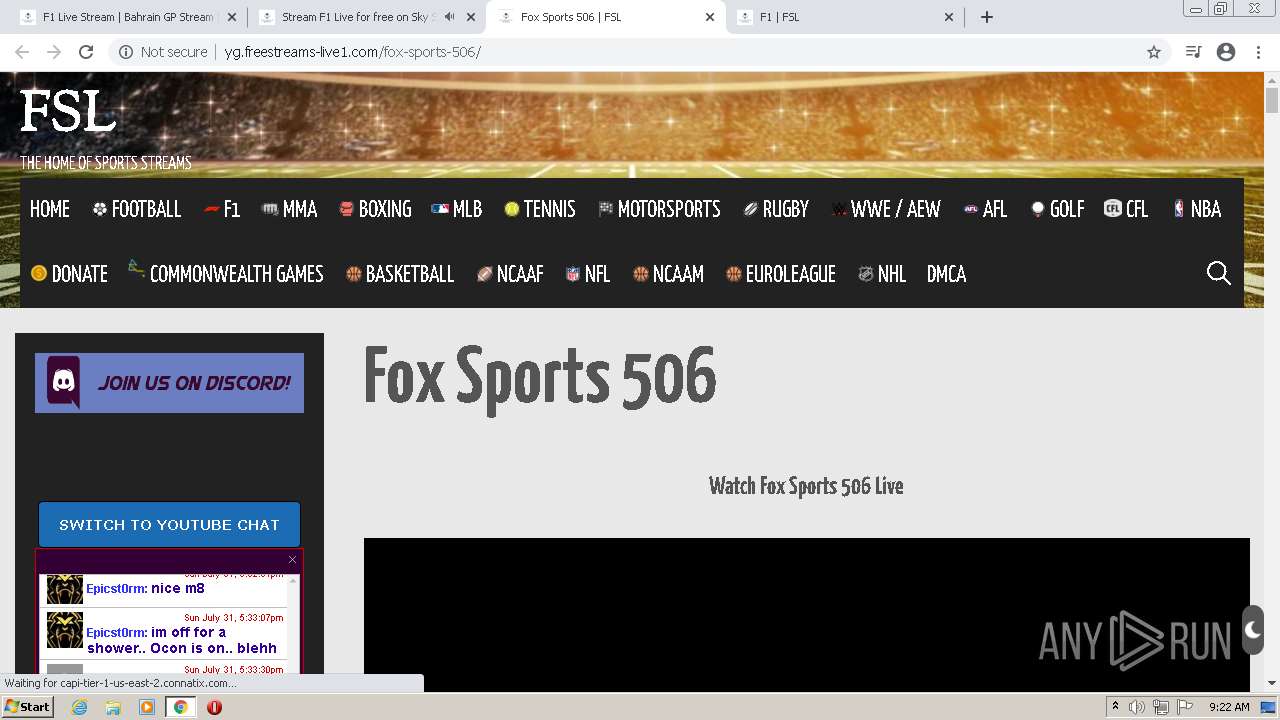This screenshot has height=720, width=1280.
Task: Open the Action Center flag icon
Action: tap(1185, 707)
